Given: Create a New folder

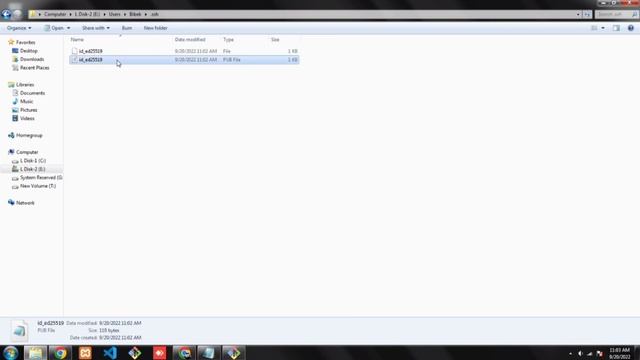Looking at the screenshot, I should click(x=156, y=28).
